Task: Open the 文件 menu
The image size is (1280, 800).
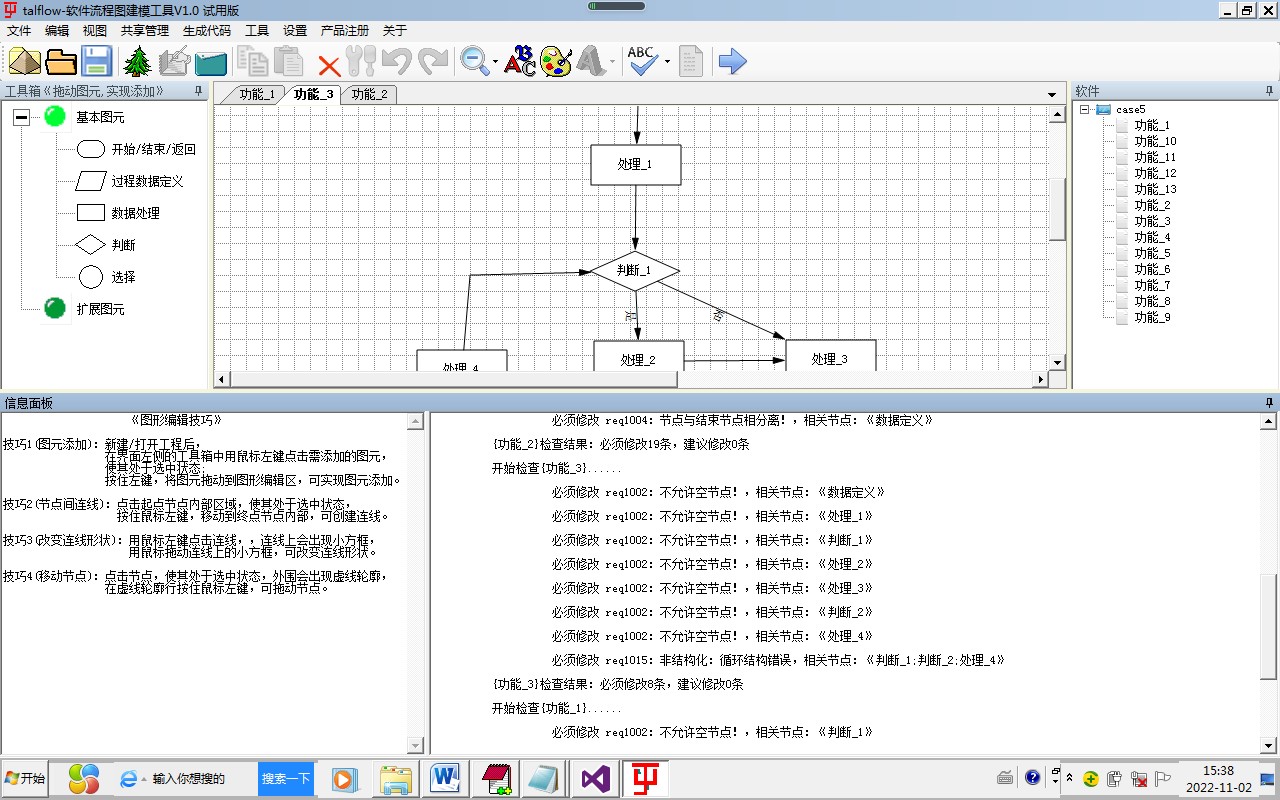Action: tap(19, 31)
